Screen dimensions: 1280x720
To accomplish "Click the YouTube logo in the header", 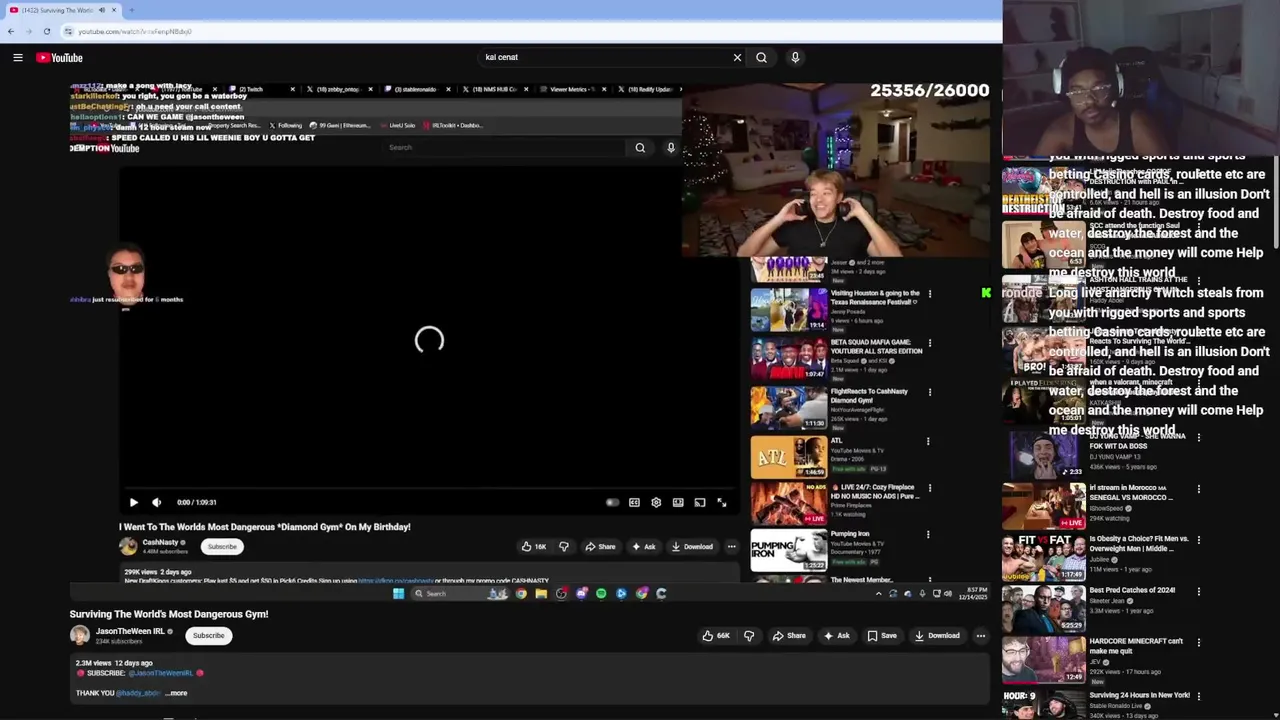I will (60, 58).
